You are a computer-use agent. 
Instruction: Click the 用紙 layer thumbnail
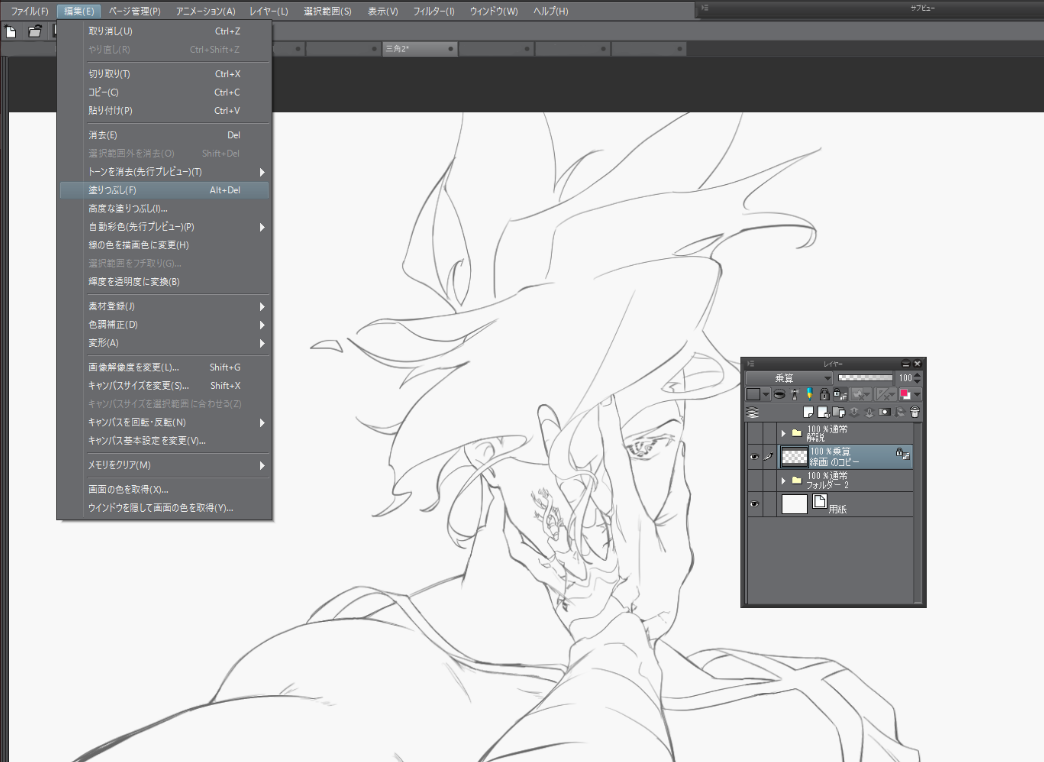pos(794,504)
